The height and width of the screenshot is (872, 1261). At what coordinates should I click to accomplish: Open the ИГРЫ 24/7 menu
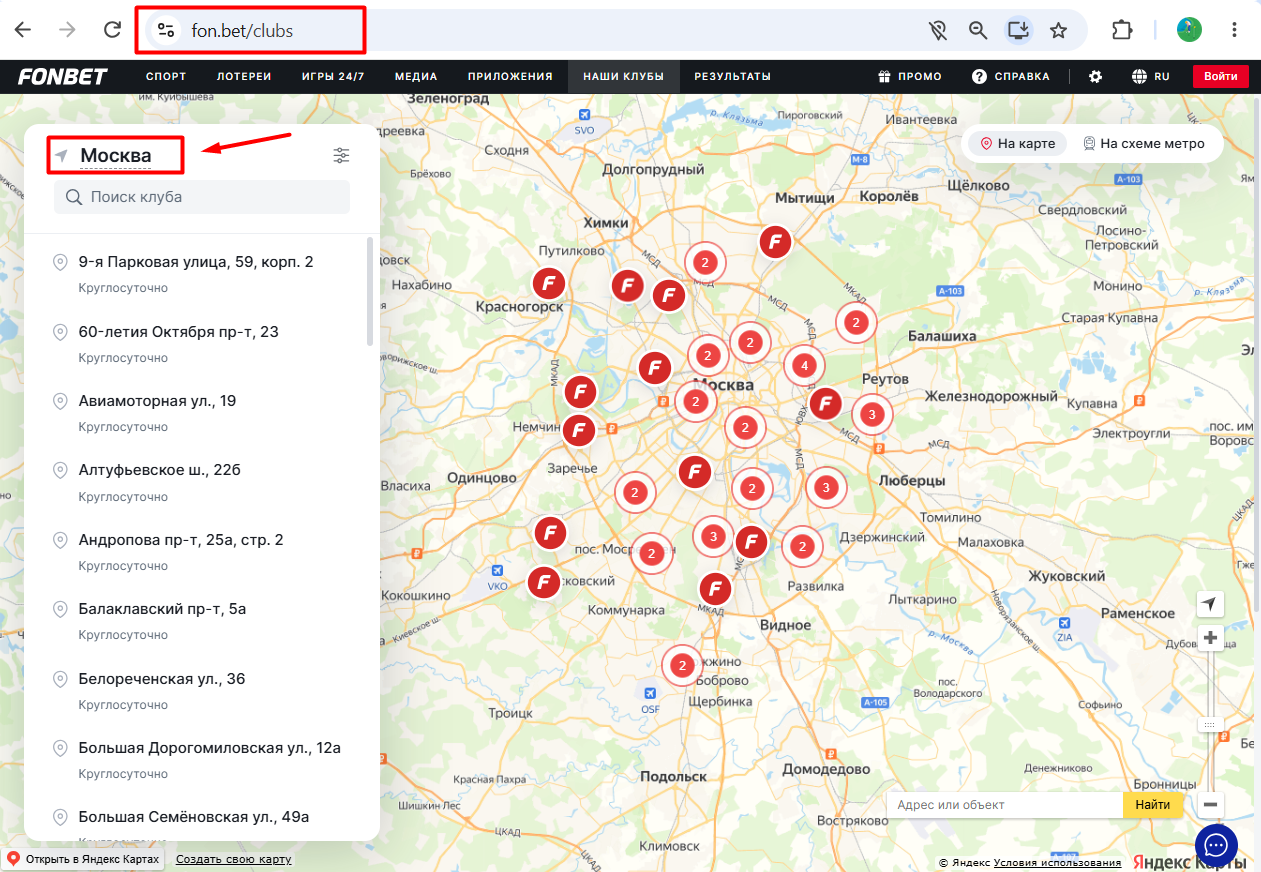(333, 76)
